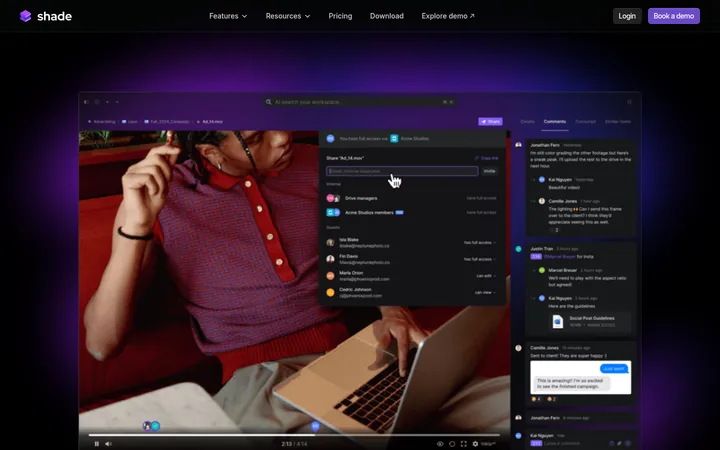Image resolution: width=720 pixels, height=450 pixels.
Task: Click the loop icon in player controls
Action: [x=452, y=444]
